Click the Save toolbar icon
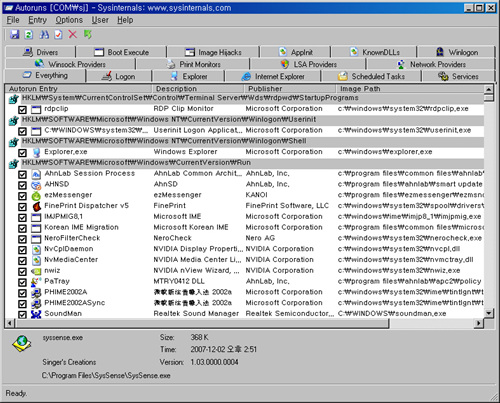The width and height of the screenshot is (500, 403). pos(14,34)
